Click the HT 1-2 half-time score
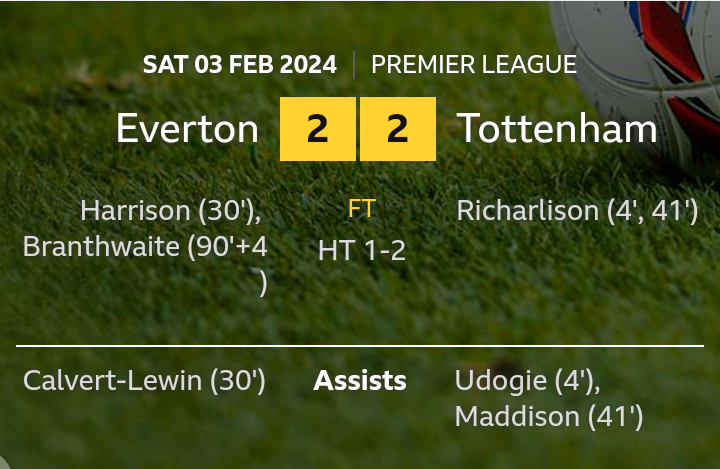Image resolution: width=720 pixels, height=469 pixels. tap(361, 250)
